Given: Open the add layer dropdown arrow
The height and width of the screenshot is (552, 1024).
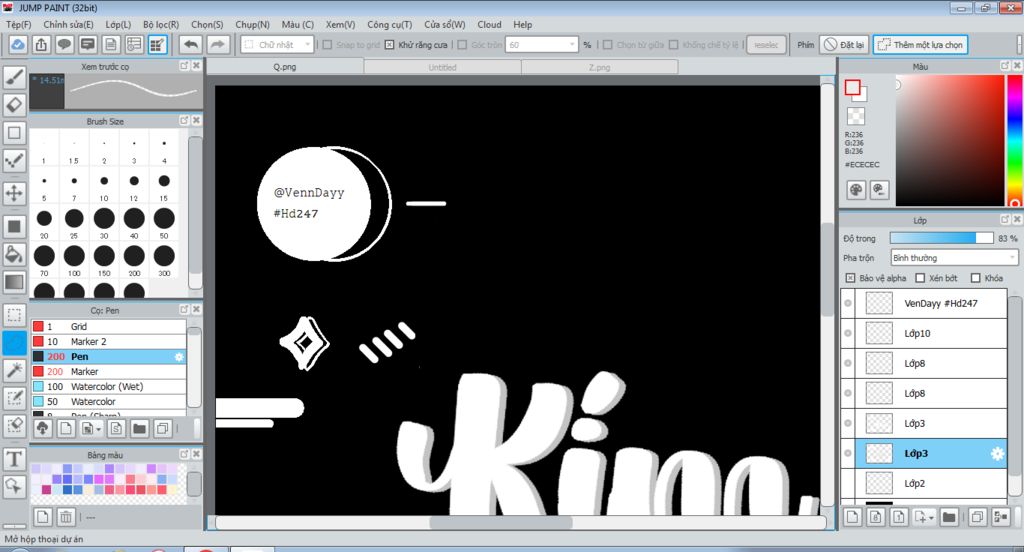Looking at the screenshot, I should click(931, 517).
